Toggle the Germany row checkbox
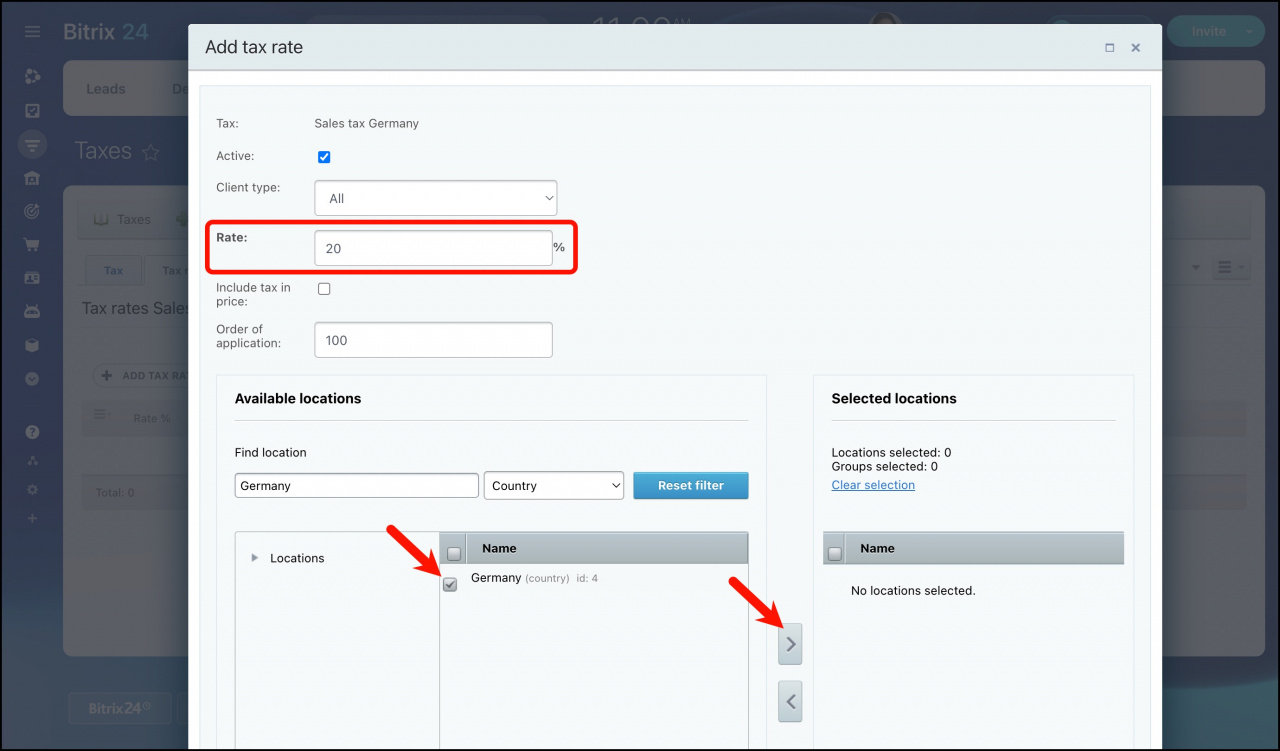Screen dimensions: 1280x751 click(450, 584)
